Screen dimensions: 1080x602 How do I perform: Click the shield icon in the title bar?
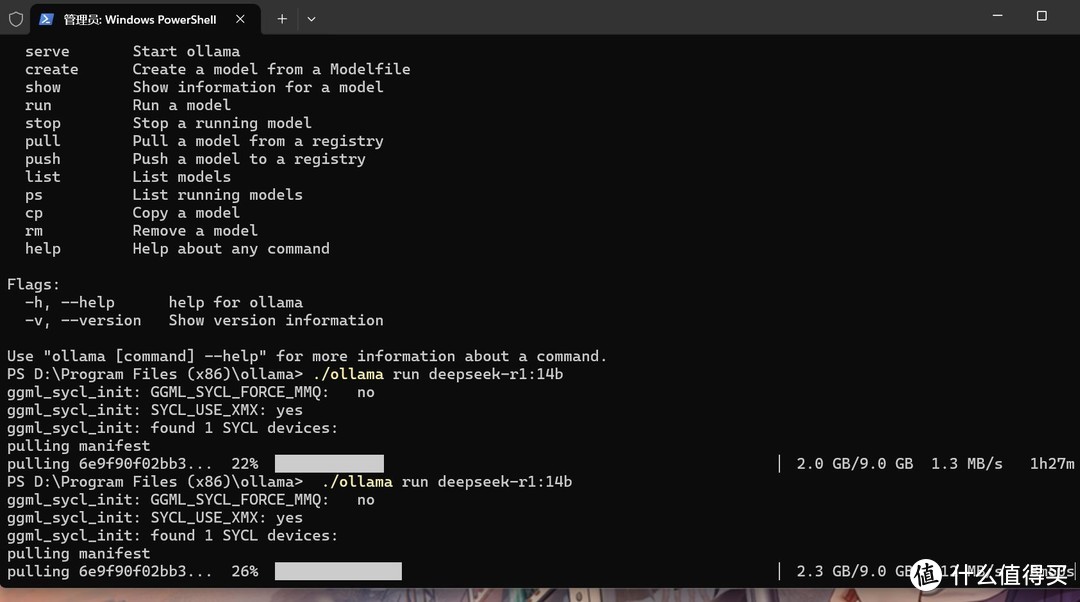point(16,19)
